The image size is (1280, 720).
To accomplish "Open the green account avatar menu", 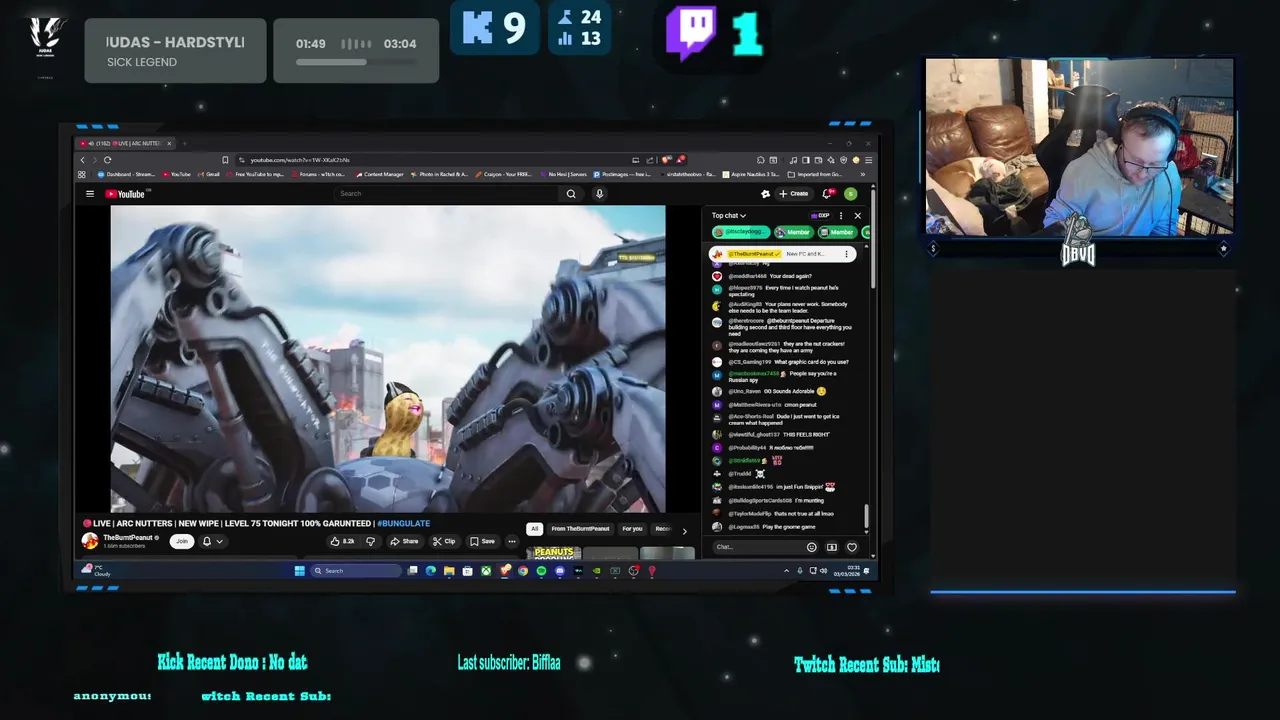I will coord(850,194).
